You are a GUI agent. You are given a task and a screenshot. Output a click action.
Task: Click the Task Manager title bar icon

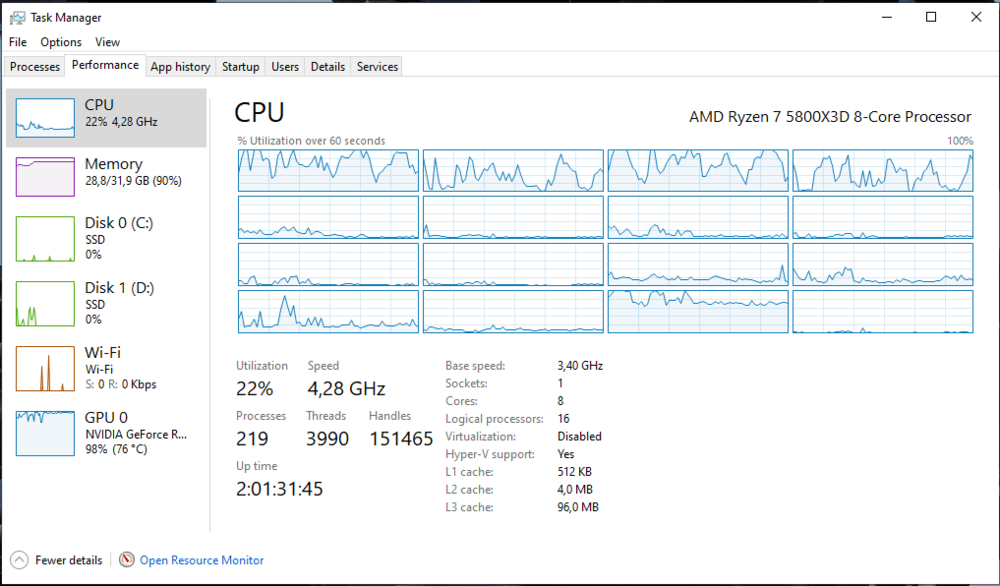pos(17,17)
